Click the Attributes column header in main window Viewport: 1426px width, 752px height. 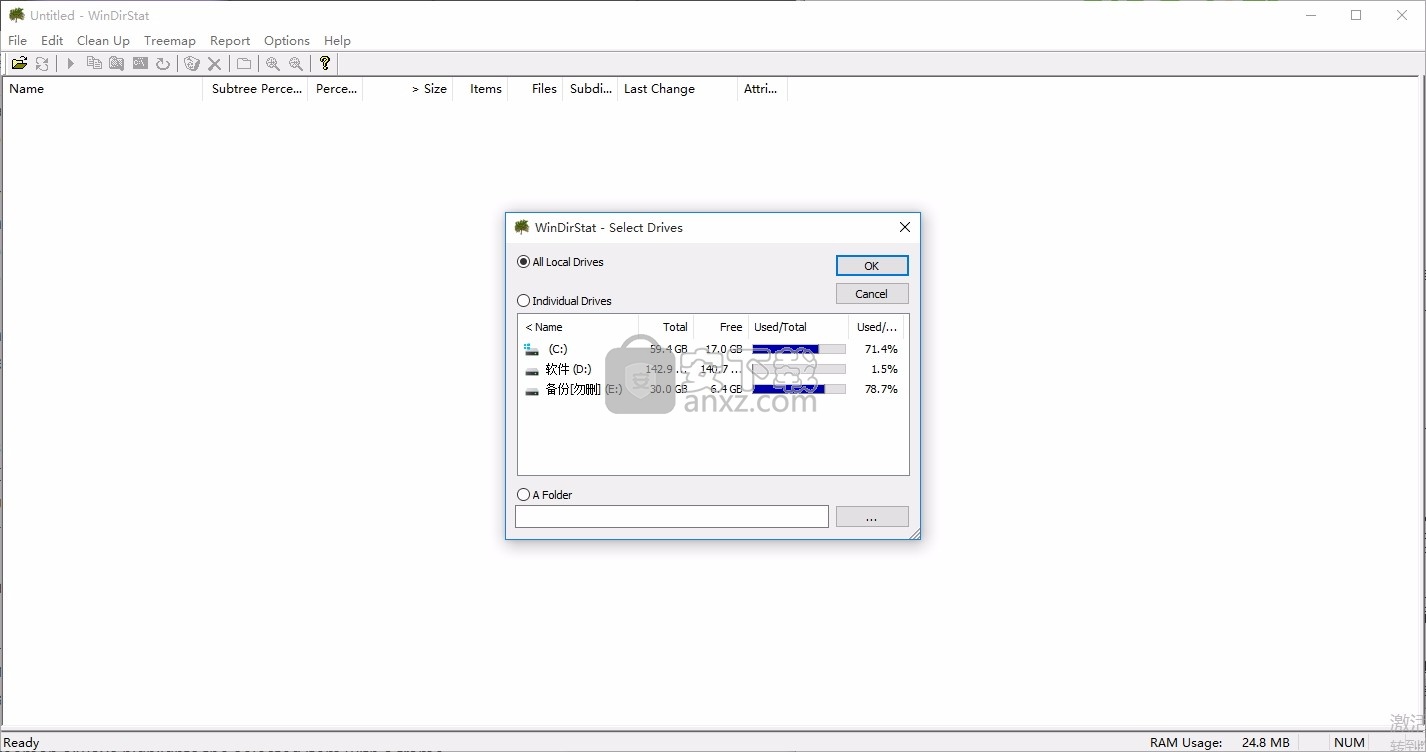[x=763, y=89]
